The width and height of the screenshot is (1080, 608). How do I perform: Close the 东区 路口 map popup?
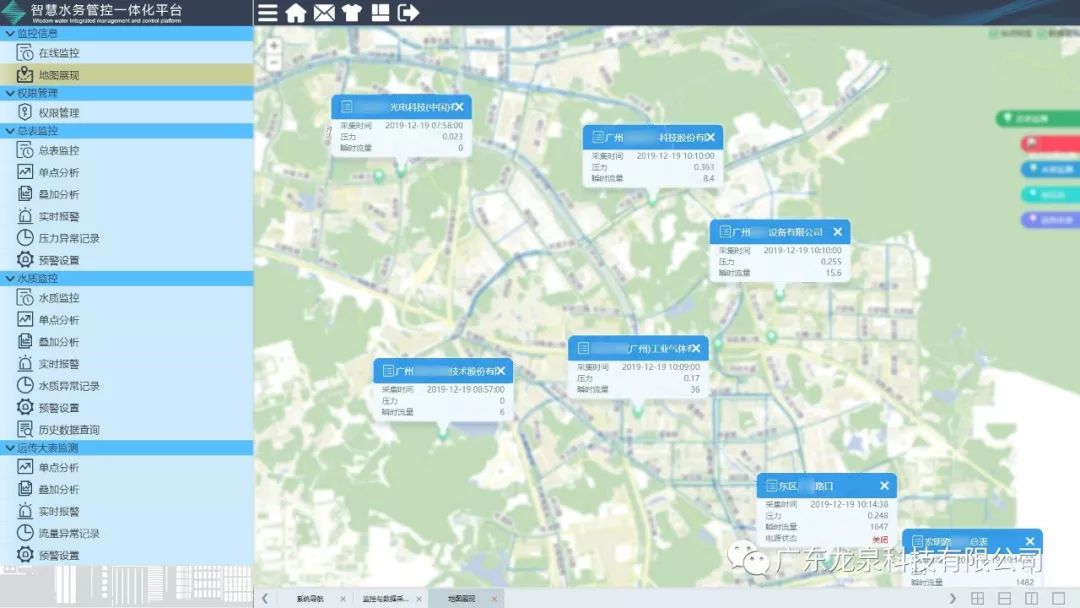pos(884,486)
